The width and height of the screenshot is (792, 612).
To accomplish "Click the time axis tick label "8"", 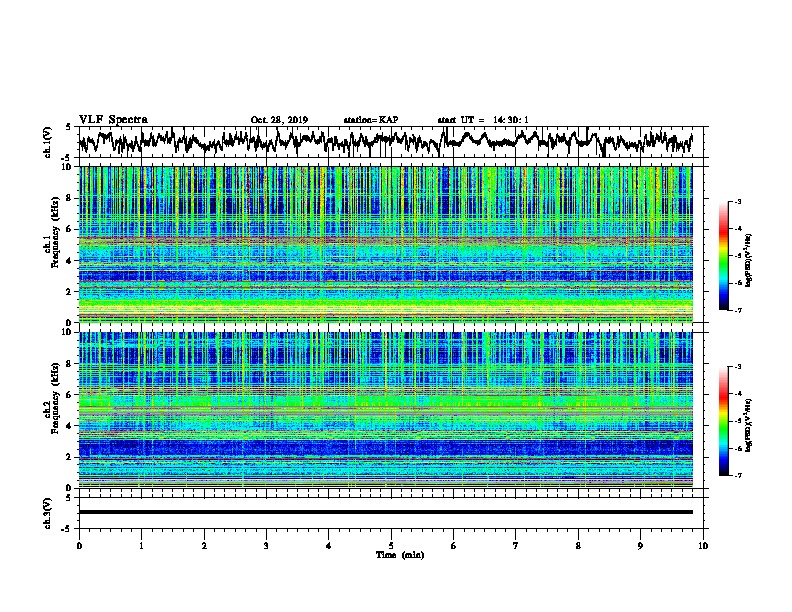I will click(578, 546).
